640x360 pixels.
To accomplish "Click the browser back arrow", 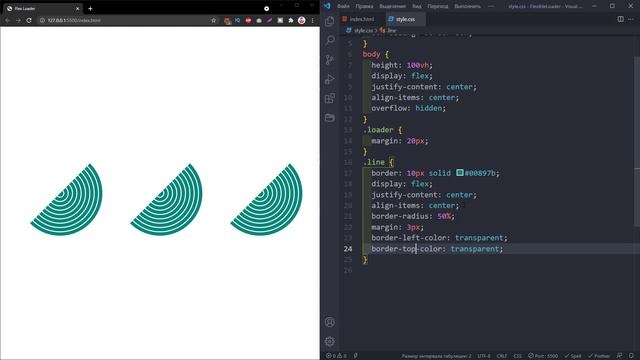I will [7, 20].
